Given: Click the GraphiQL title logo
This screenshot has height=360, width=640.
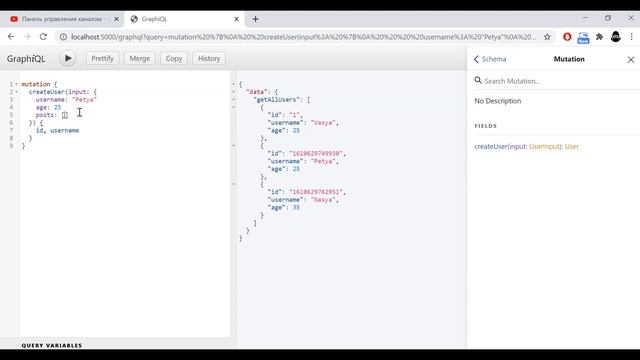Looking at the screenshot, I should (26, 59).
